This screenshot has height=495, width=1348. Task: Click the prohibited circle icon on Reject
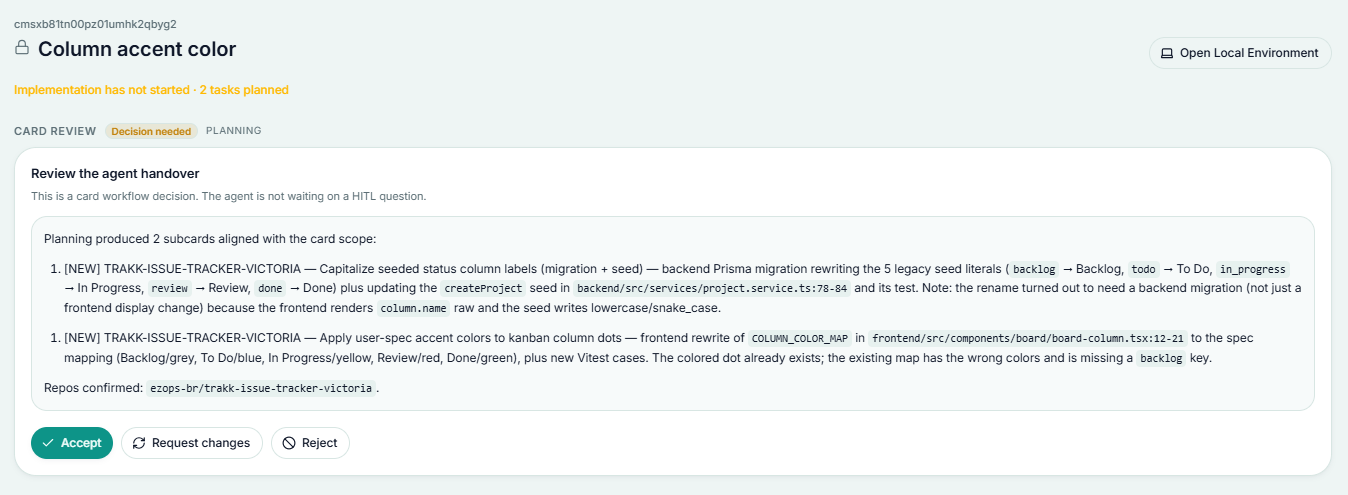289,443
